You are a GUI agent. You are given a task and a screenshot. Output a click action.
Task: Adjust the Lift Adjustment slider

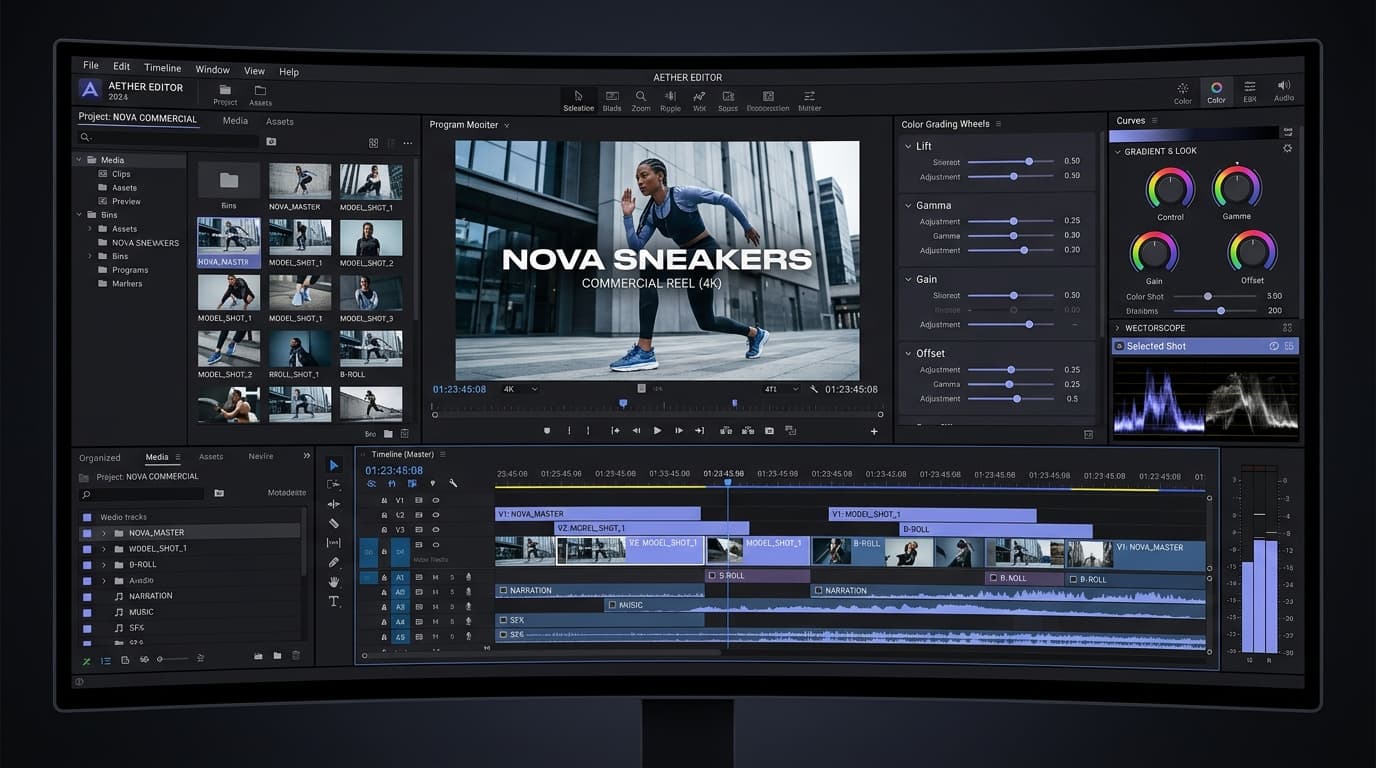(x=1010, y=176)
